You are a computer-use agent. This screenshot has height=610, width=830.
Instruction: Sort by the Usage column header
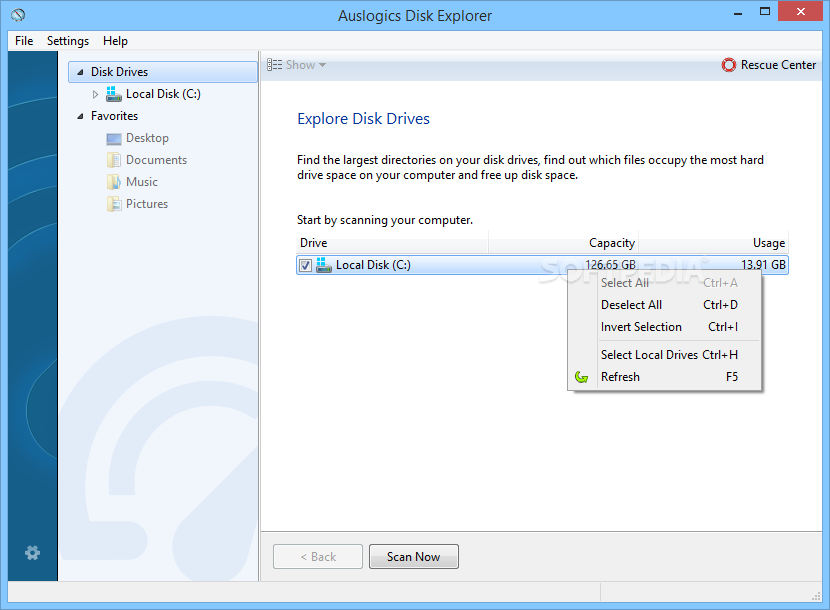pyautogui.click(x=714, y=243)
